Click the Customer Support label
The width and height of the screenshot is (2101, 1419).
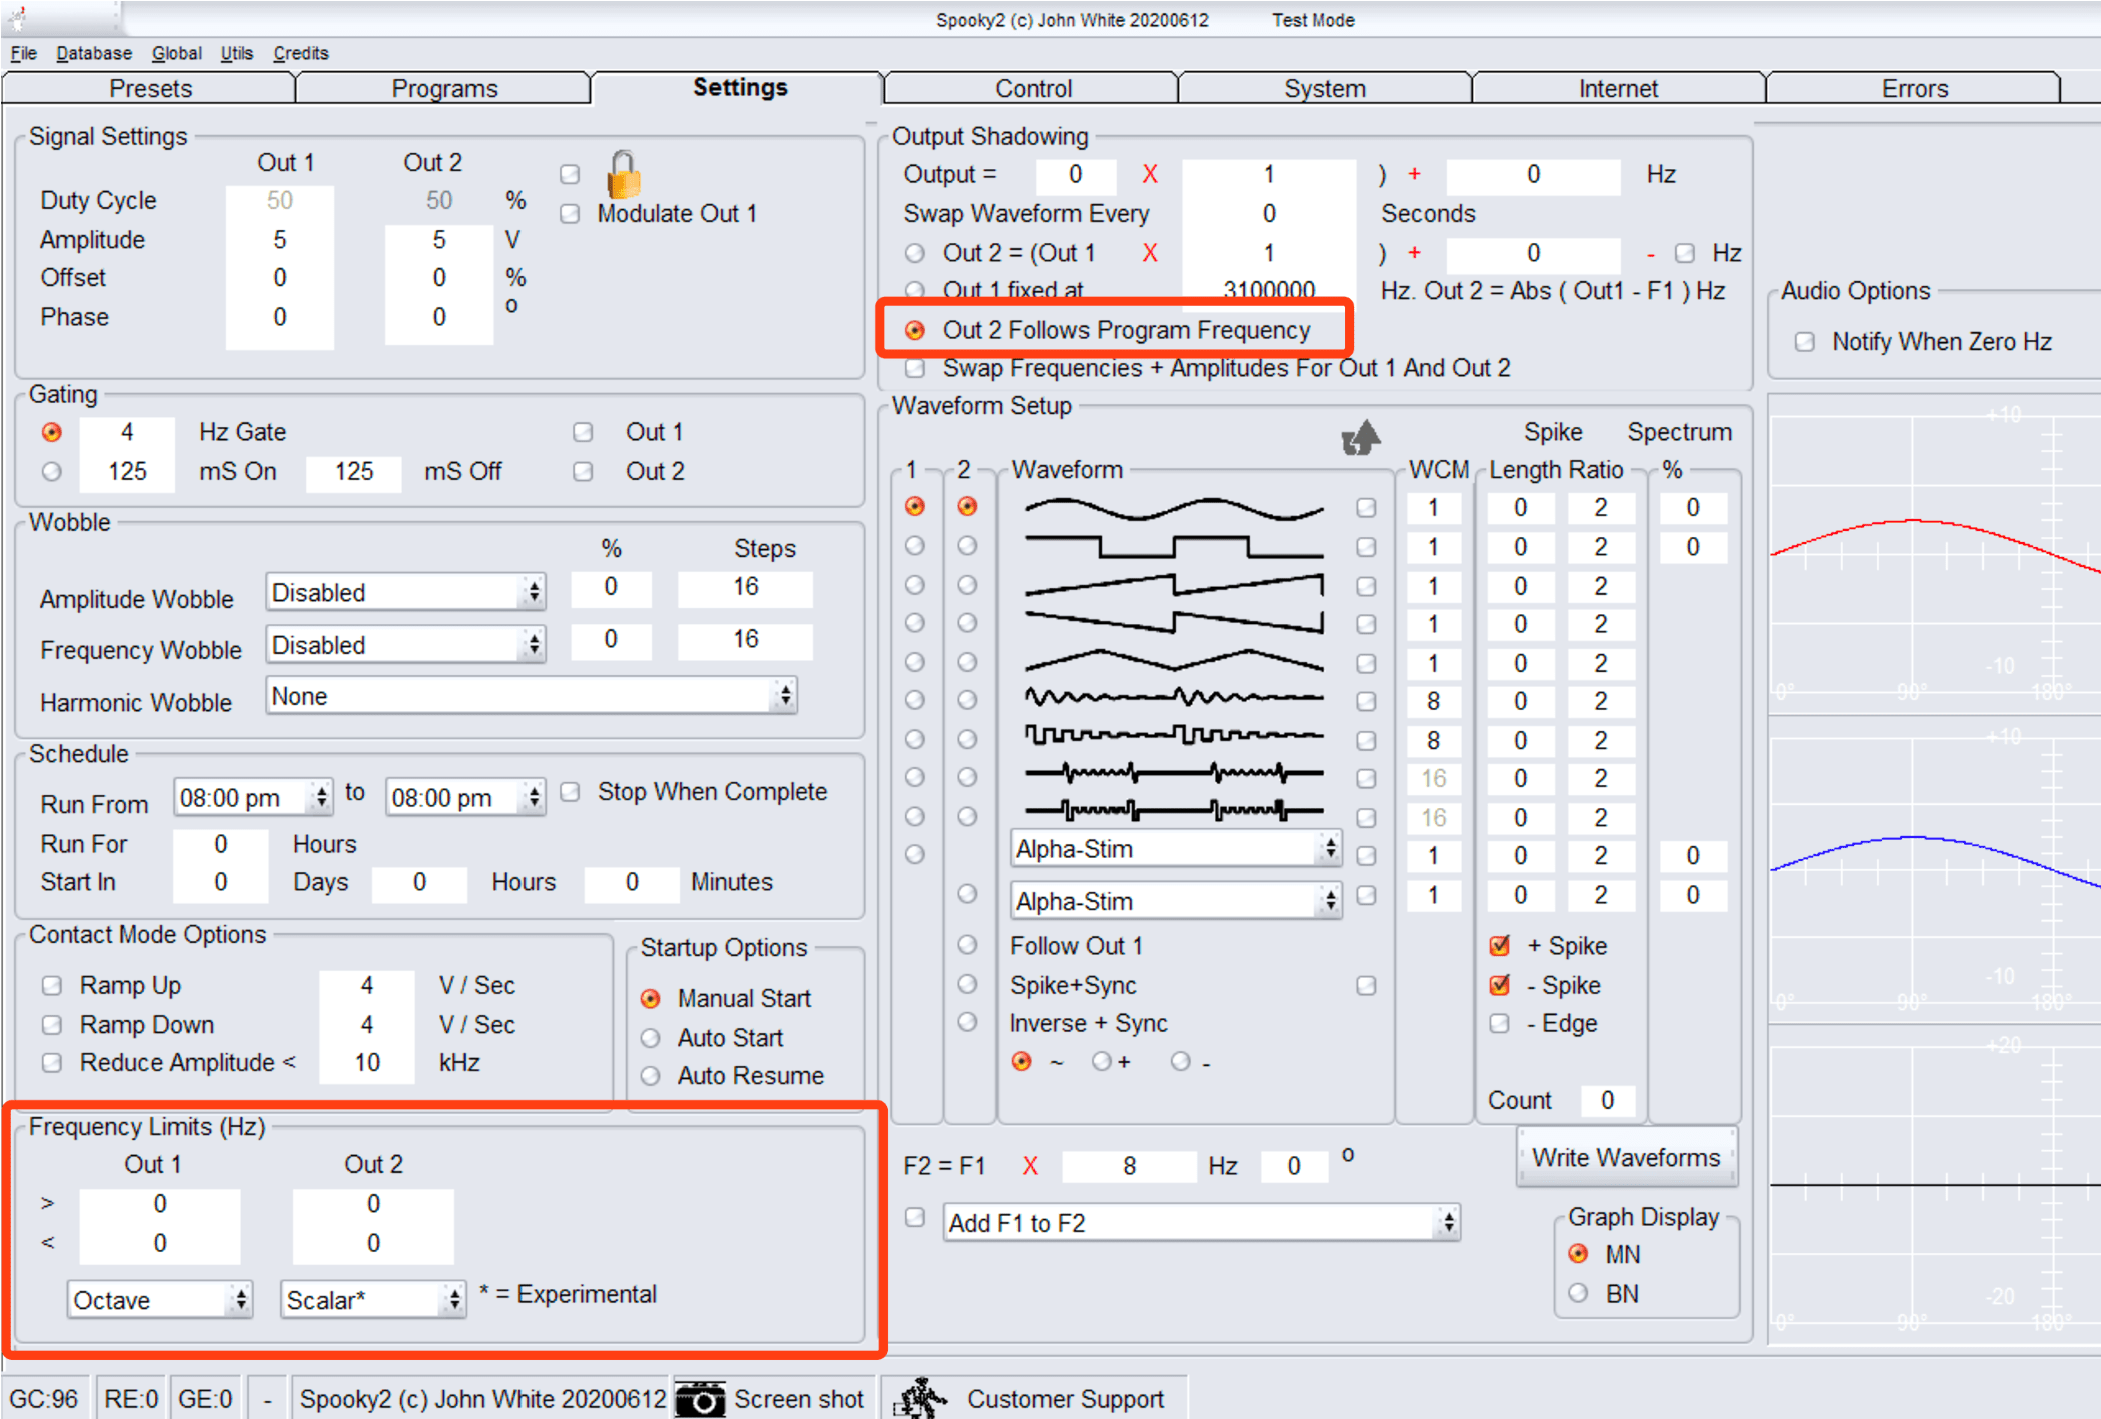click(x=1064, y=1398)
